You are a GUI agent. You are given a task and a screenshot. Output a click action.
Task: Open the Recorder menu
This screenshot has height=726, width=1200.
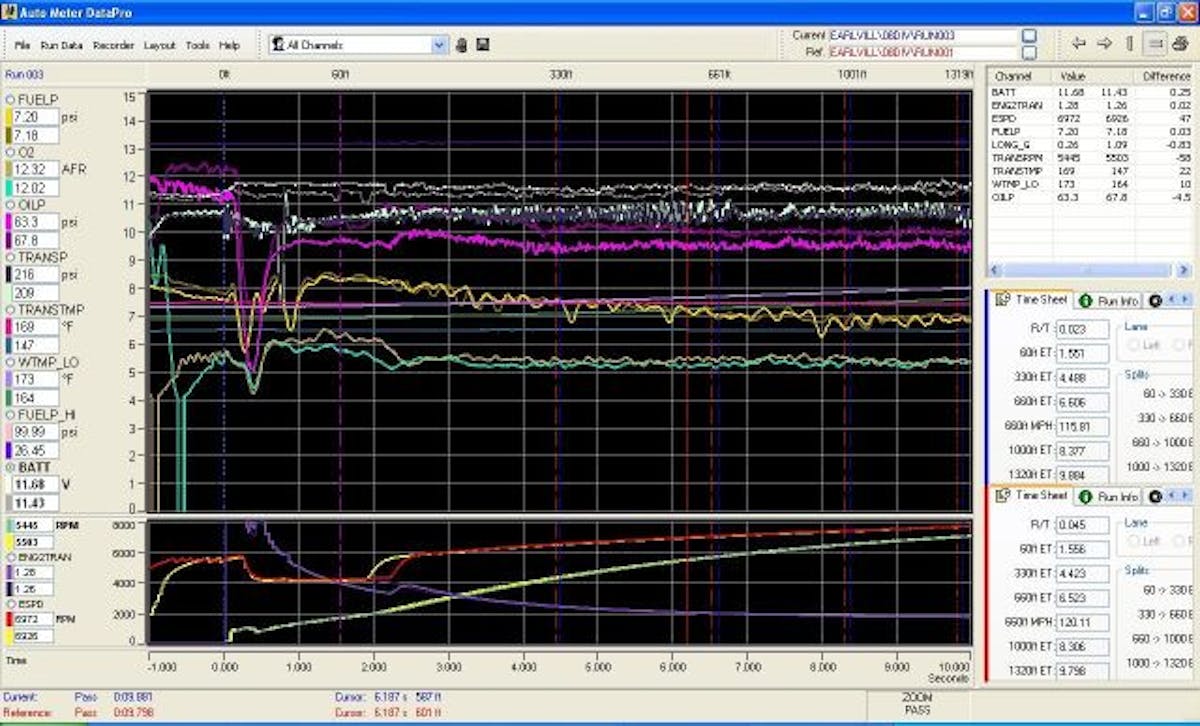coord(113,46)
